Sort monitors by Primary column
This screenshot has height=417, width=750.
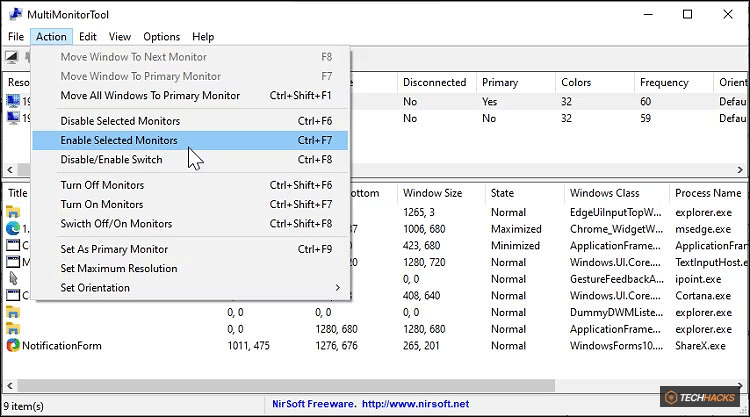click(x=516, y=82)
